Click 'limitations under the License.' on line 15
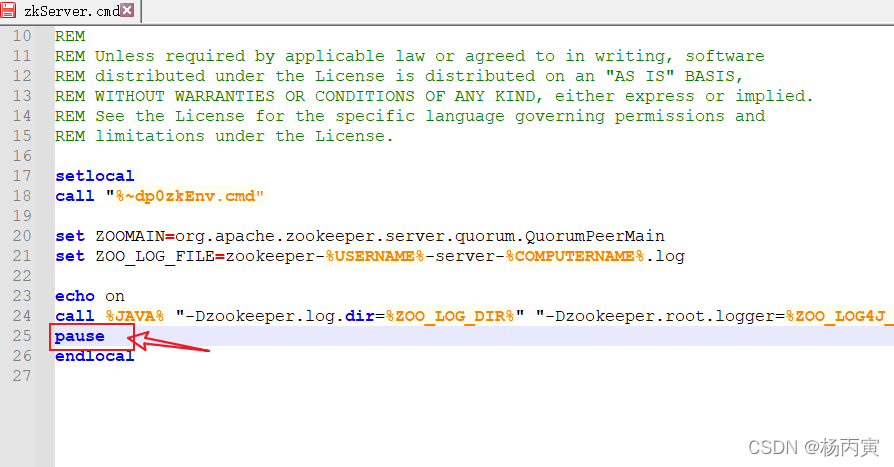894x467 pixels. point(244,136)
